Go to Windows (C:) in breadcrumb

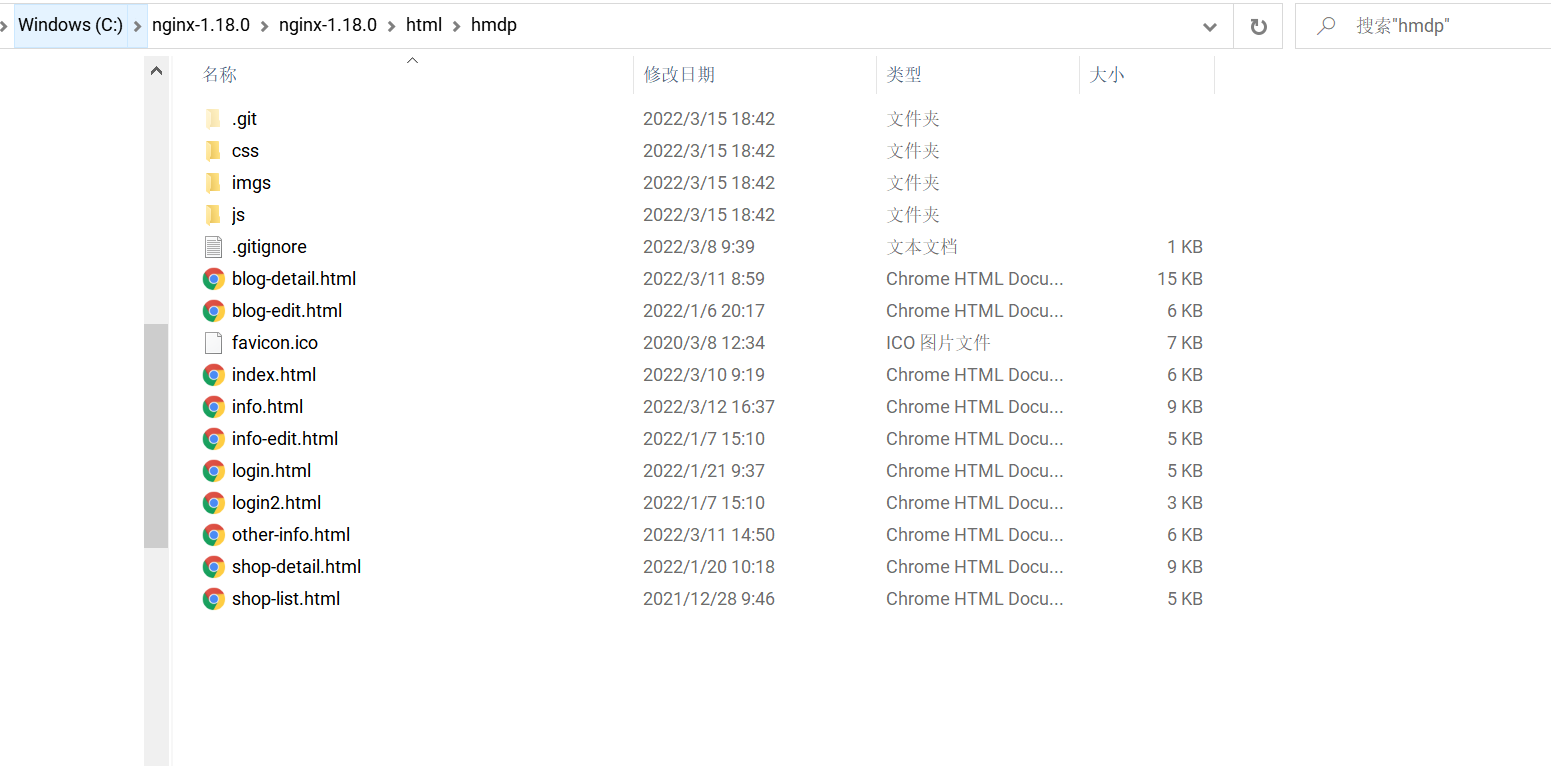71,26
